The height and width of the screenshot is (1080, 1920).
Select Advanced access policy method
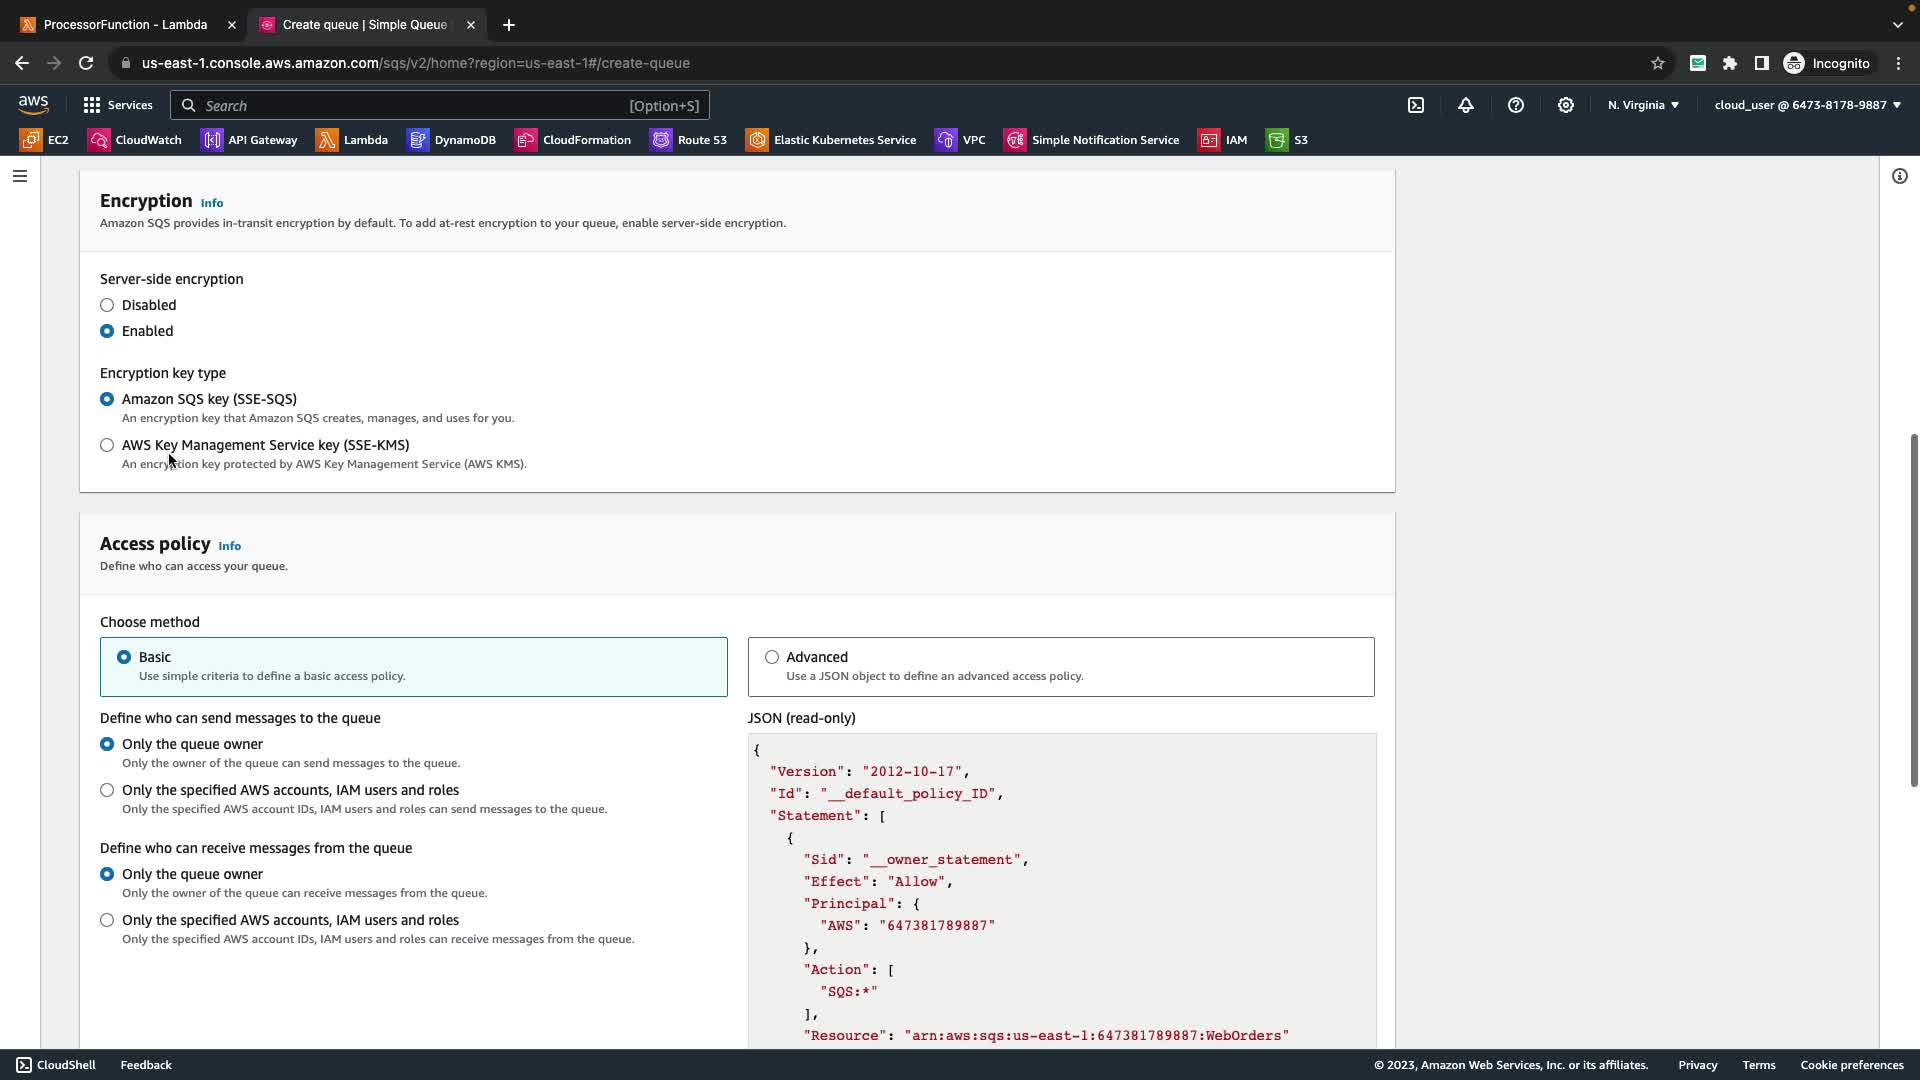click(x=772, y=657)
